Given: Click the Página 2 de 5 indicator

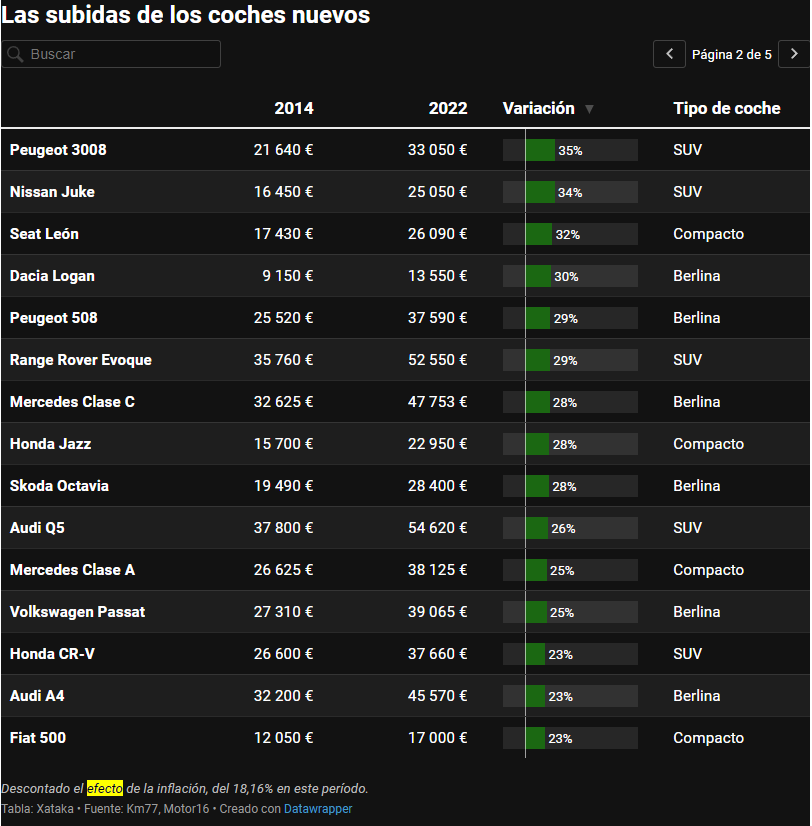Looking at the screenshot, I should [x=731, y=55].
